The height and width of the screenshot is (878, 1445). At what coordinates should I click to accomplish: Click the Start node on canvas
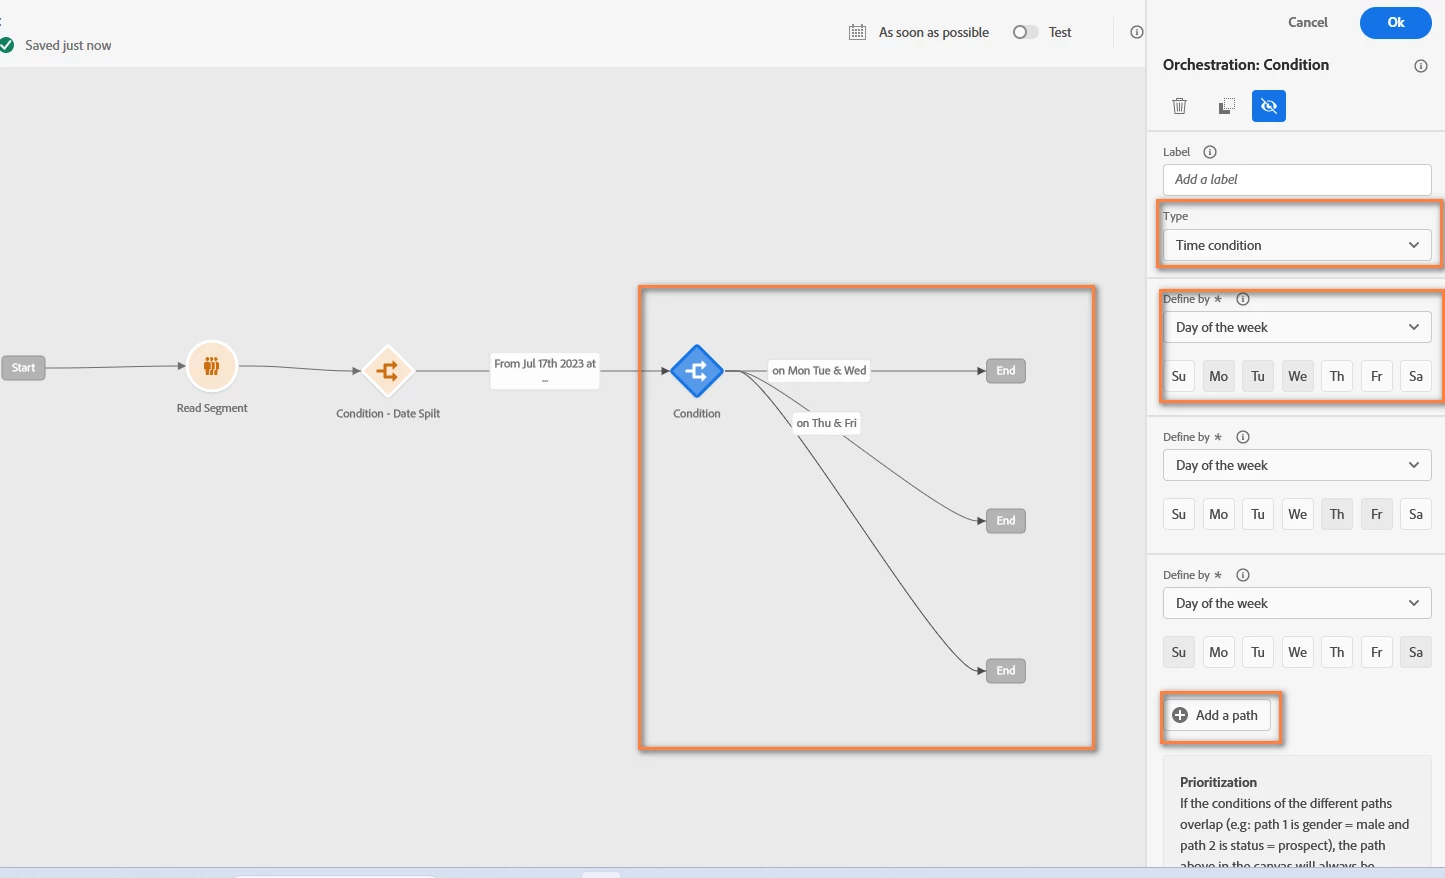[x=23, y=368]
